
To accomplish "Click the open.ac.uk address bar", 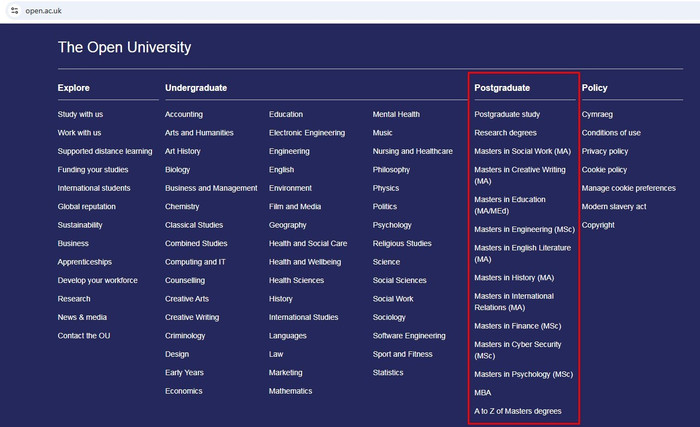I will 43,11.
